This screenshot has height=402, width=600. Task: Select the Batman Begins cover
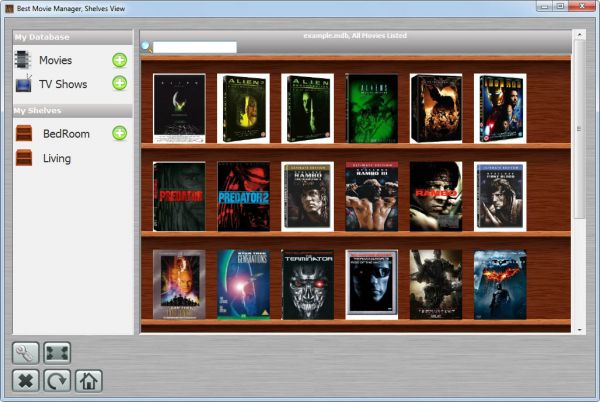coord(436,109)
